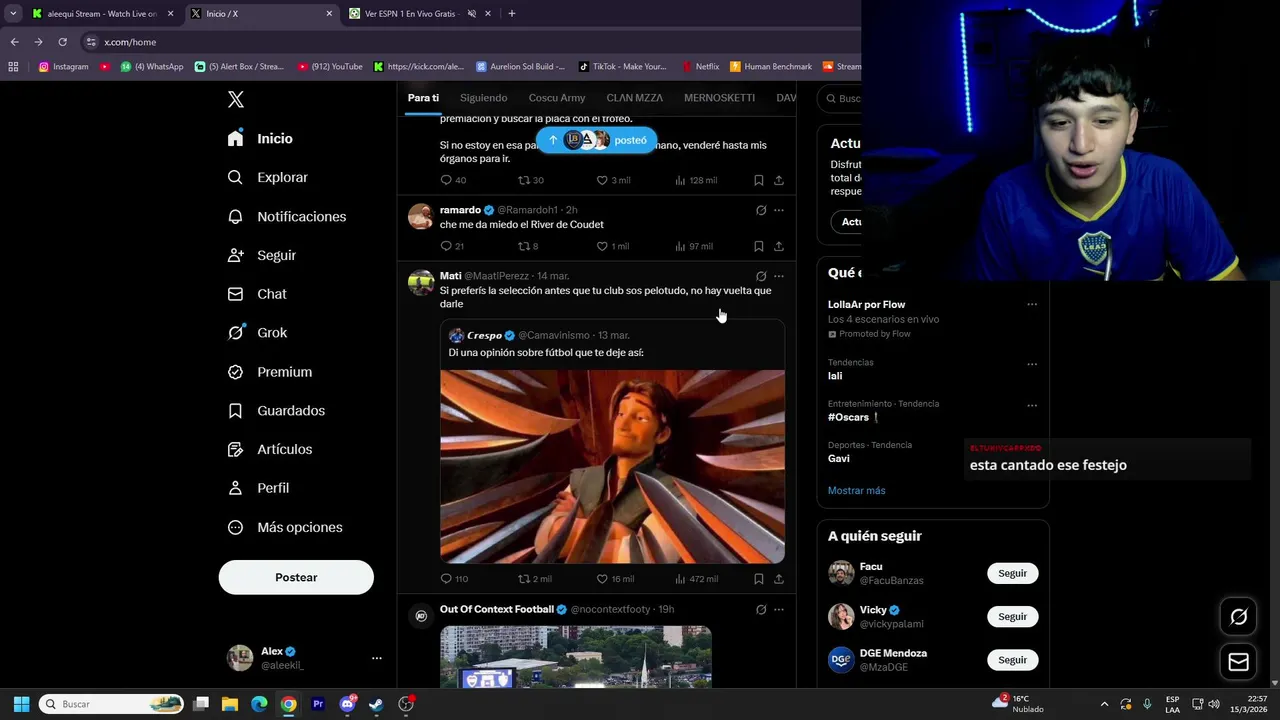
Task: Switch to MERNOSKETTI tab
Action: tap(719, 98)
